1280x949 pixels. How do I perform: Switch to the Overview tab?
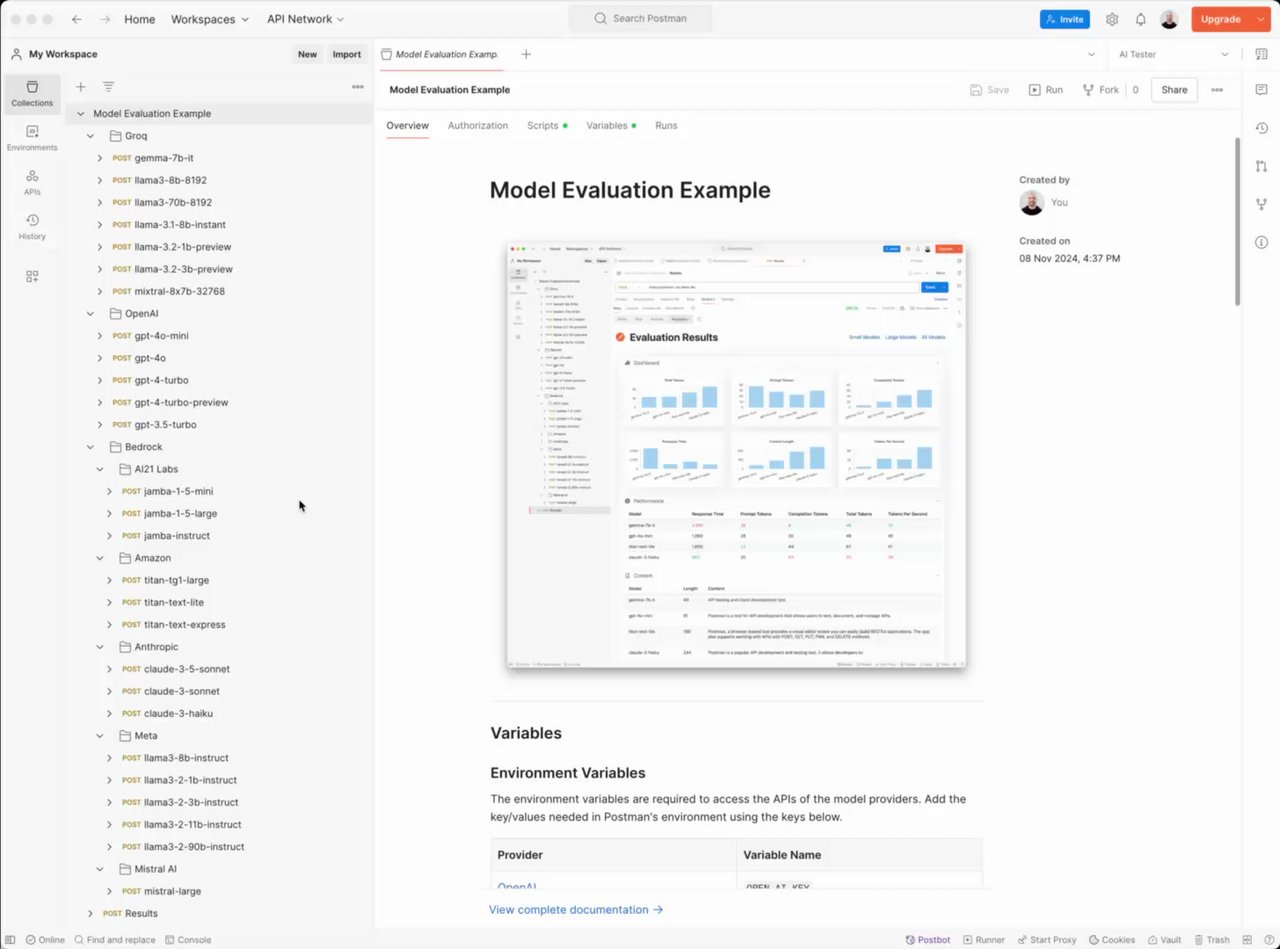coord(407,126)
